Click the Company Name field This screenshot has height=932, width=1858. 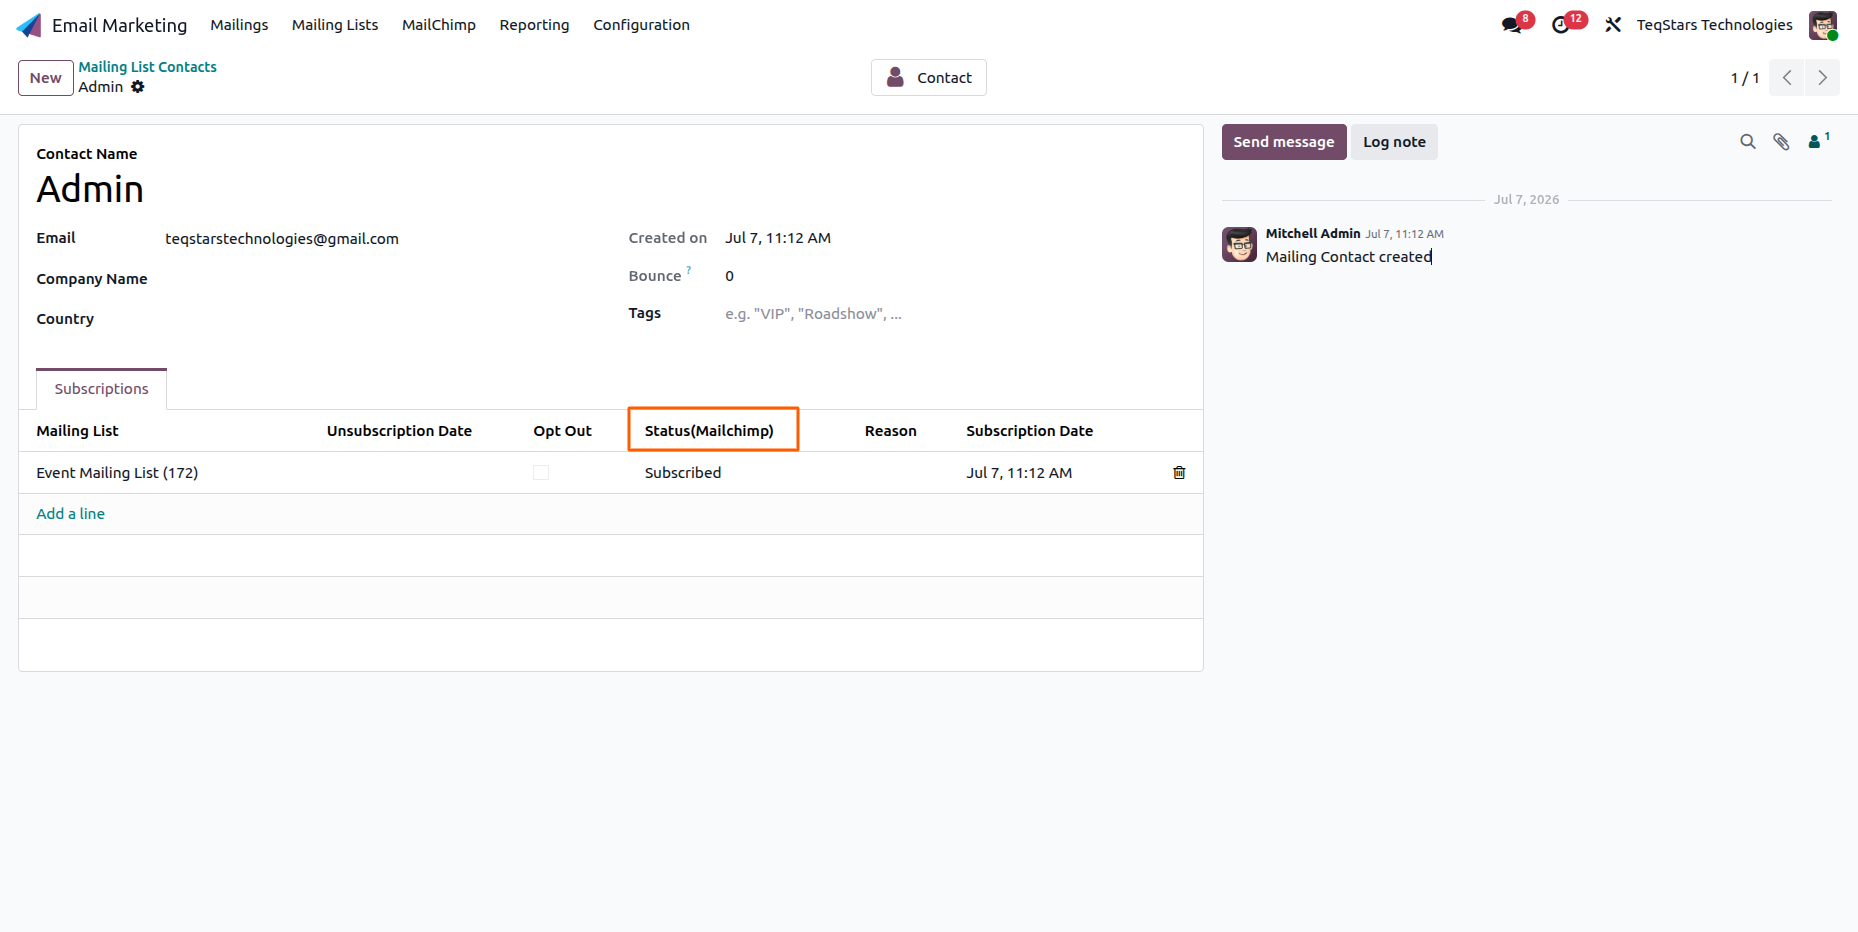coord(380,279)
